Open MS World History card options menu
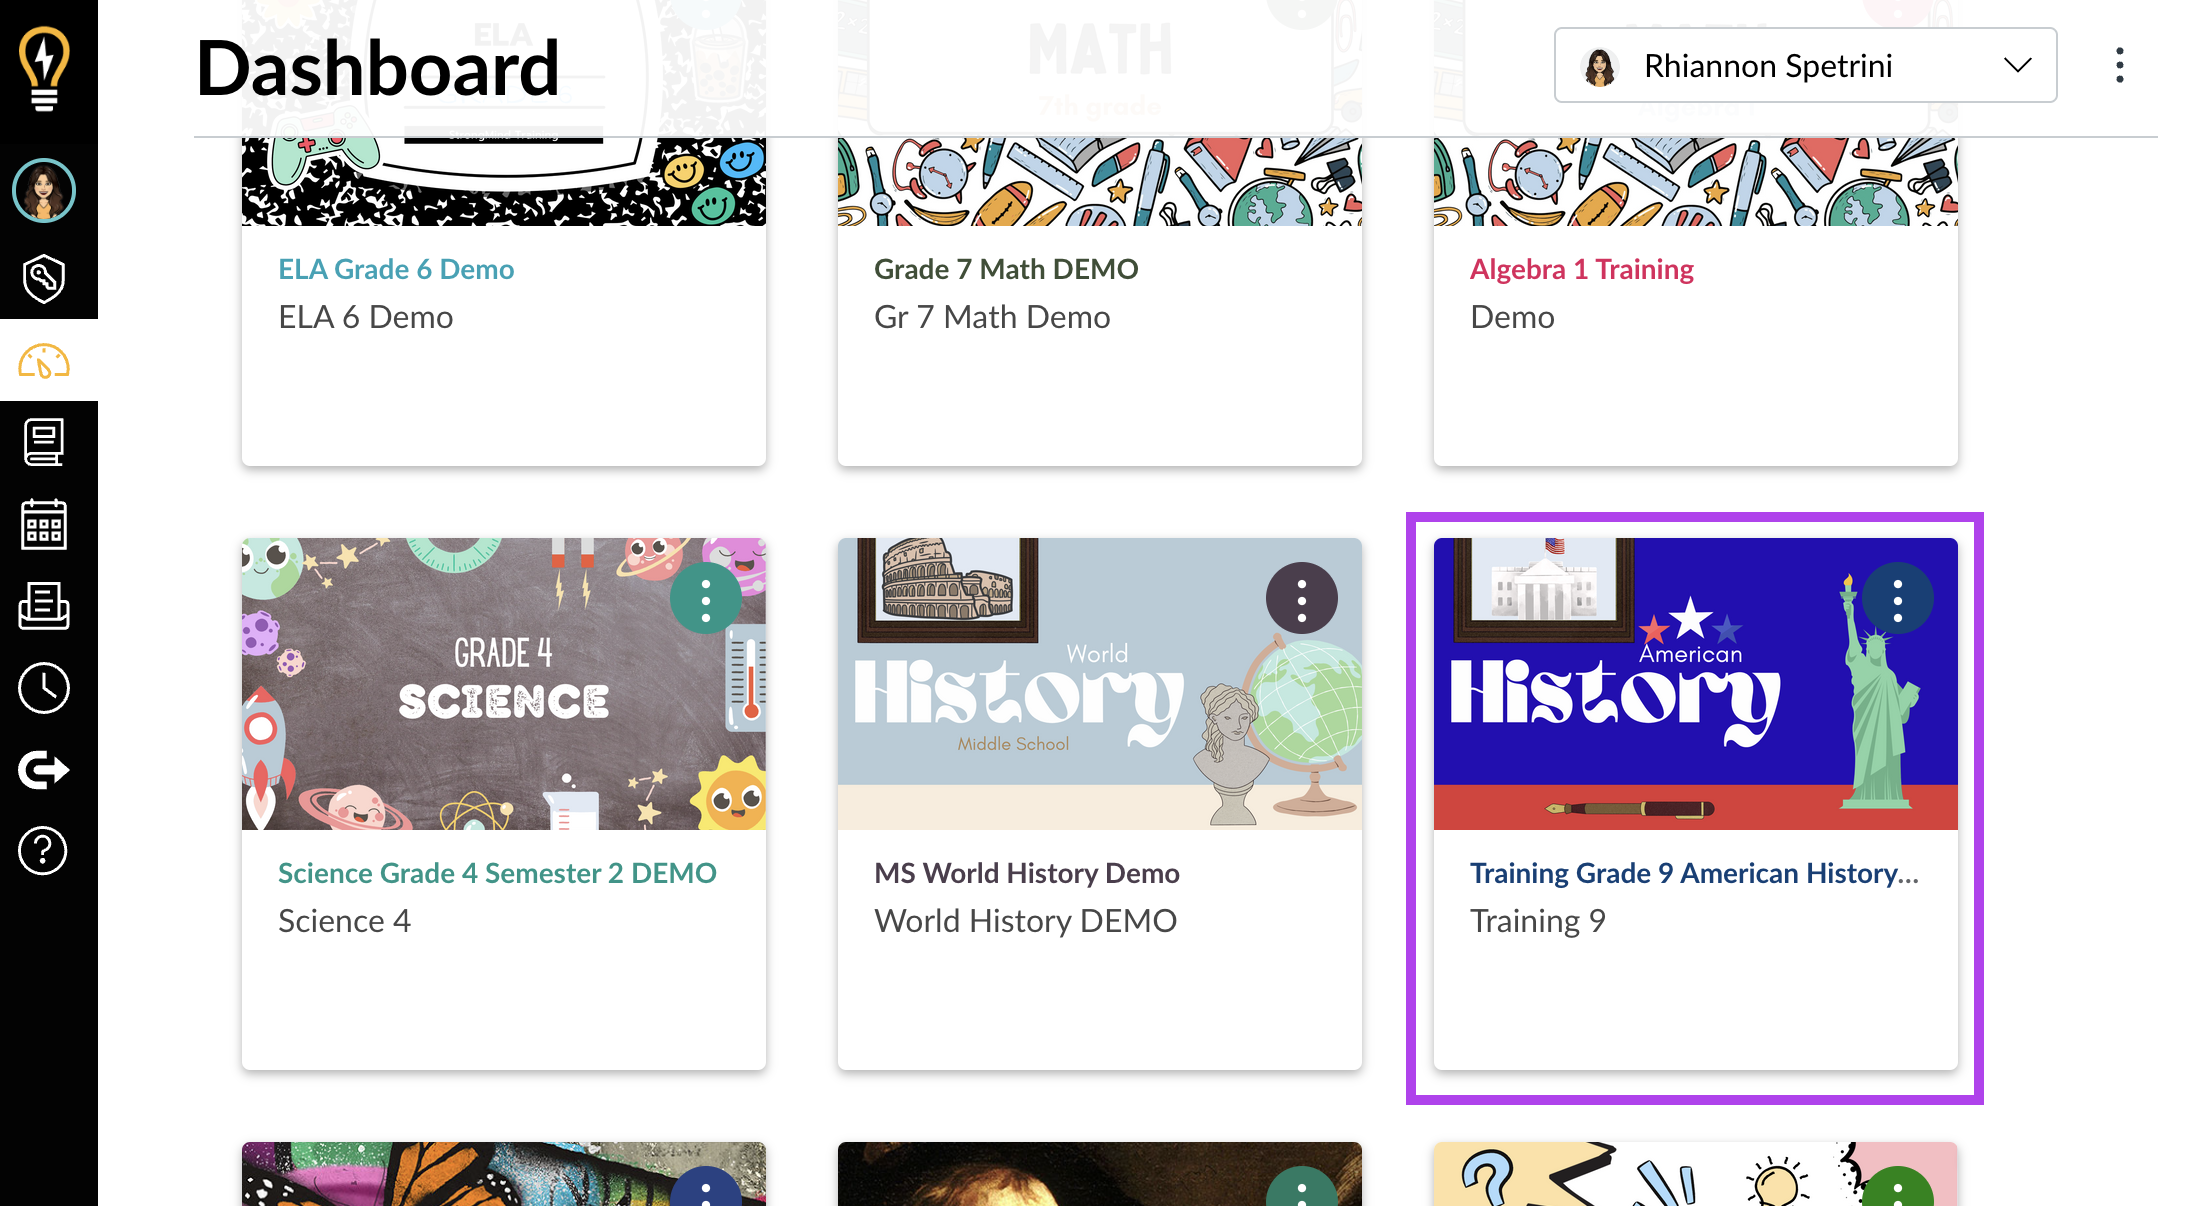 [x=1302, y=600]
